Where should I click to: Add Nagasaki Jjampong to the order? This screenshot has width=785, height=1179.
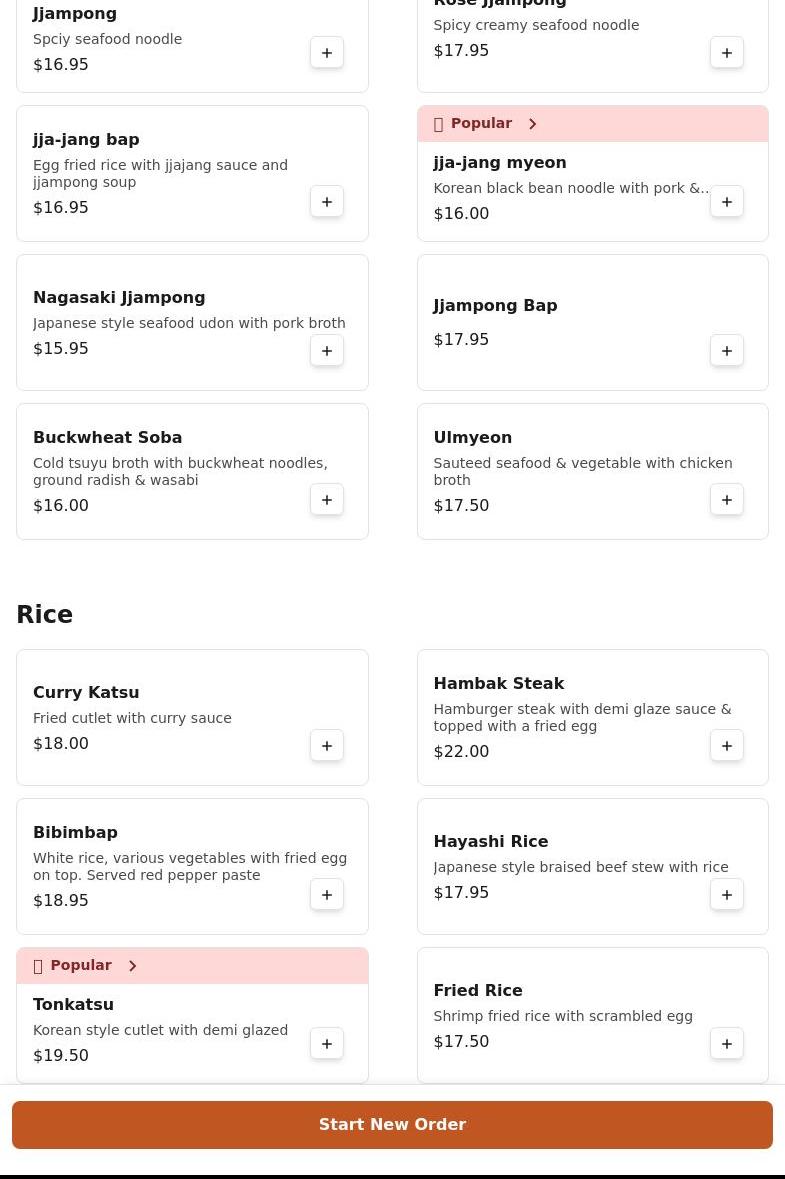[x=327, y=351]
